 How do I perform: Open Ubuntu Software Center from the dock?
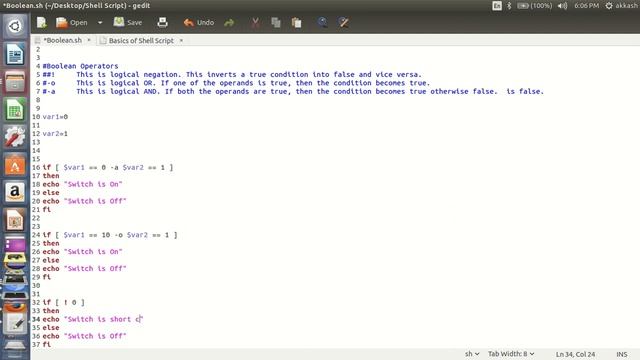pos(15,164)
